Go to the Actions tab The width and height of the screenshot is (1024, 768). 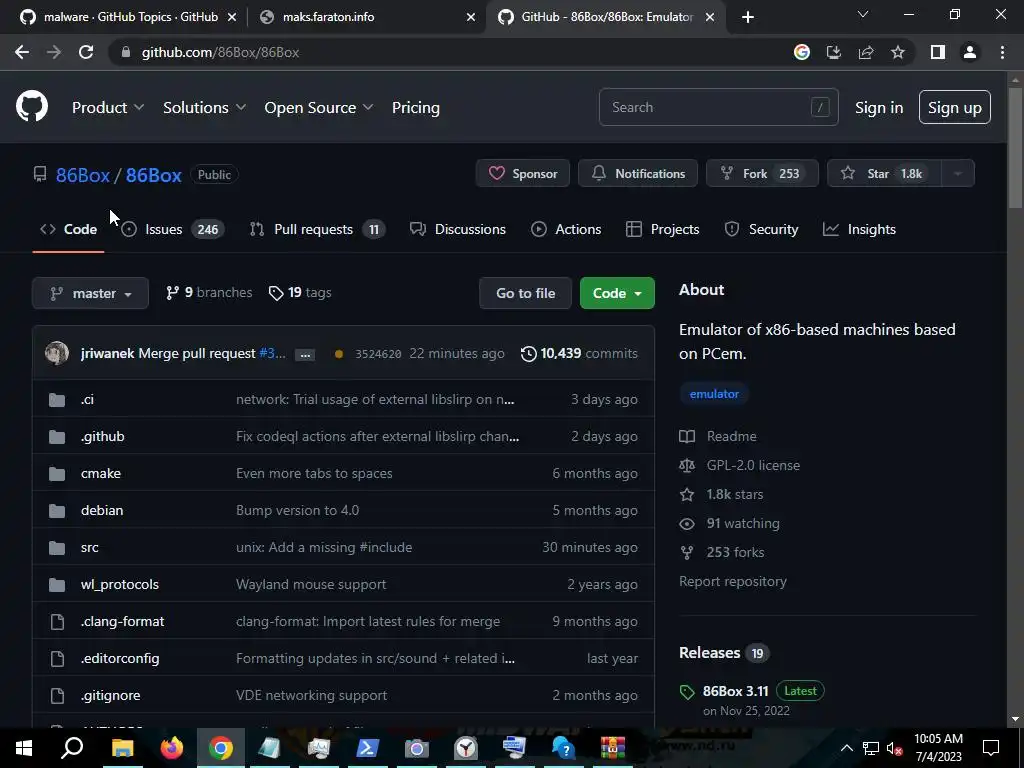click(x=566, y=229)
